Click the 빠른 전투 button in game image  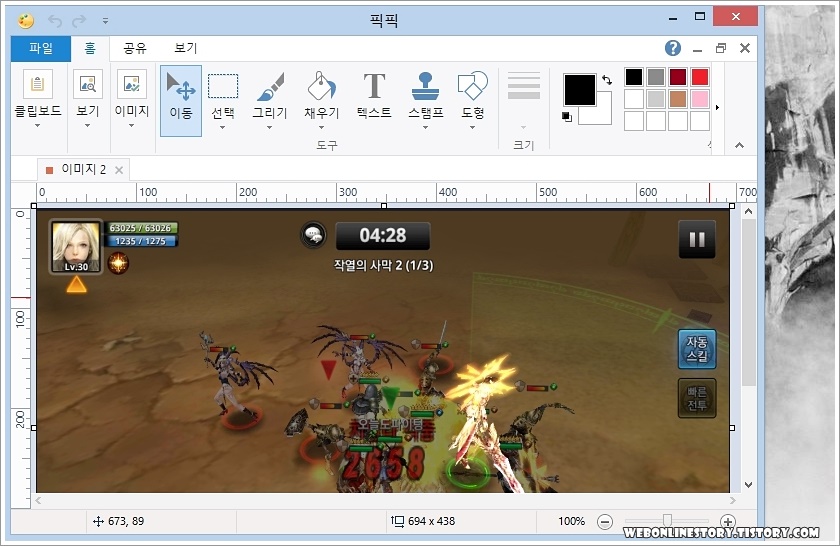click(x=697, y=398)
